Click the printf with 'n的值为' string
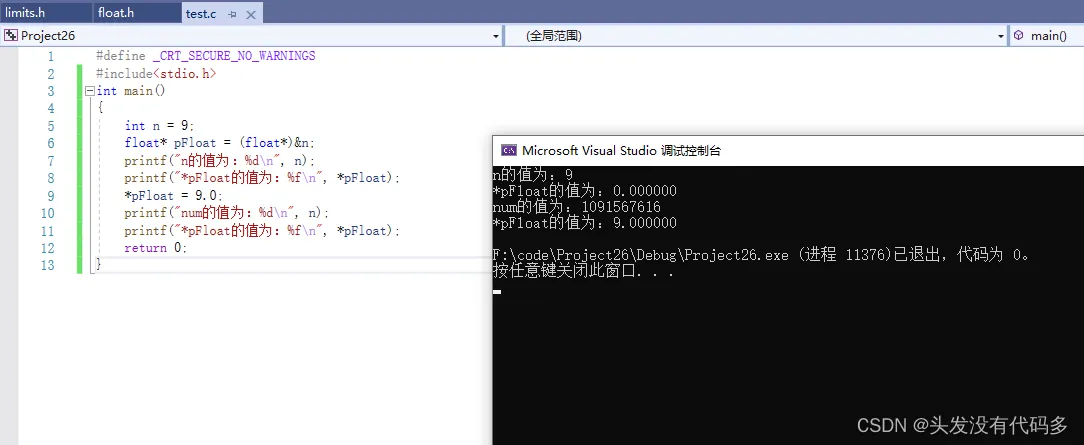Screen dimensions: 1084x445 220,160
